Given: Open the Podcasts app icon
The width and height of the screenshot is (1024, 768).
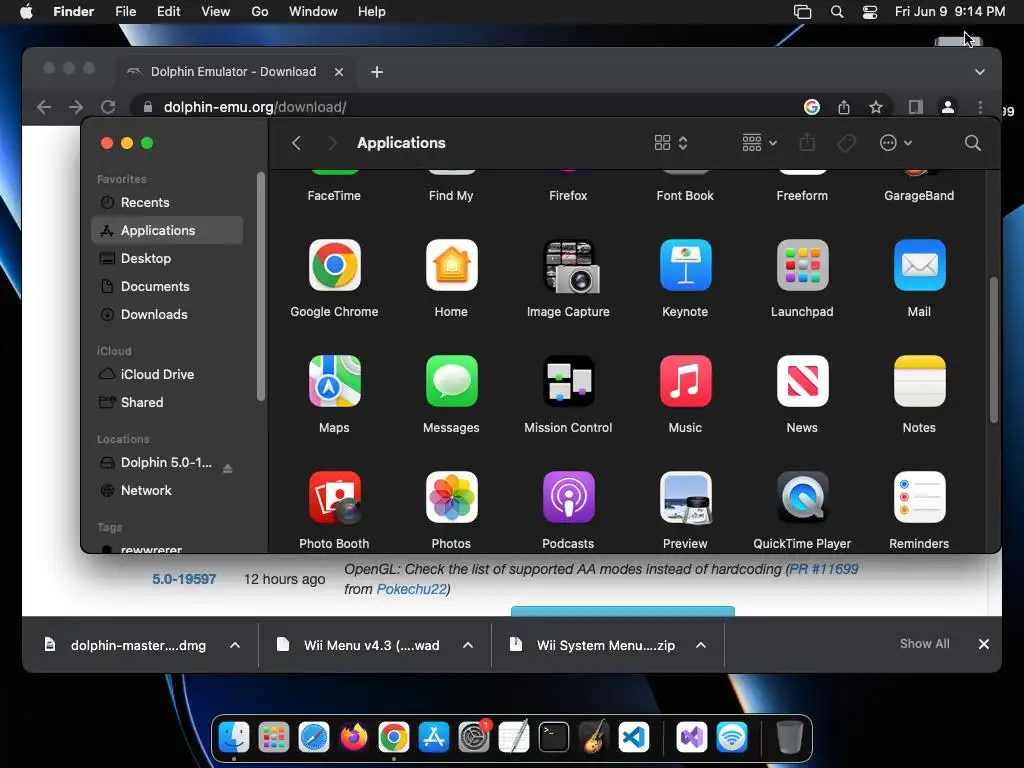Looking at the screenshot, I should pyautogui.click(x=568, y=497).
